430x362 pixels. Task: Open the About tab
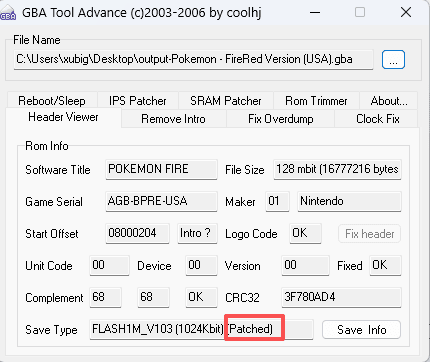pos(389,100)
